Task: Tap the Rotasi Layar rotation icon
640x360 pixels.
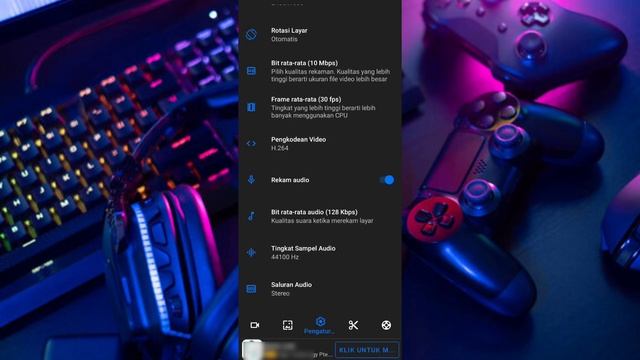Action: pyautogui.click(x=251, y=34)
